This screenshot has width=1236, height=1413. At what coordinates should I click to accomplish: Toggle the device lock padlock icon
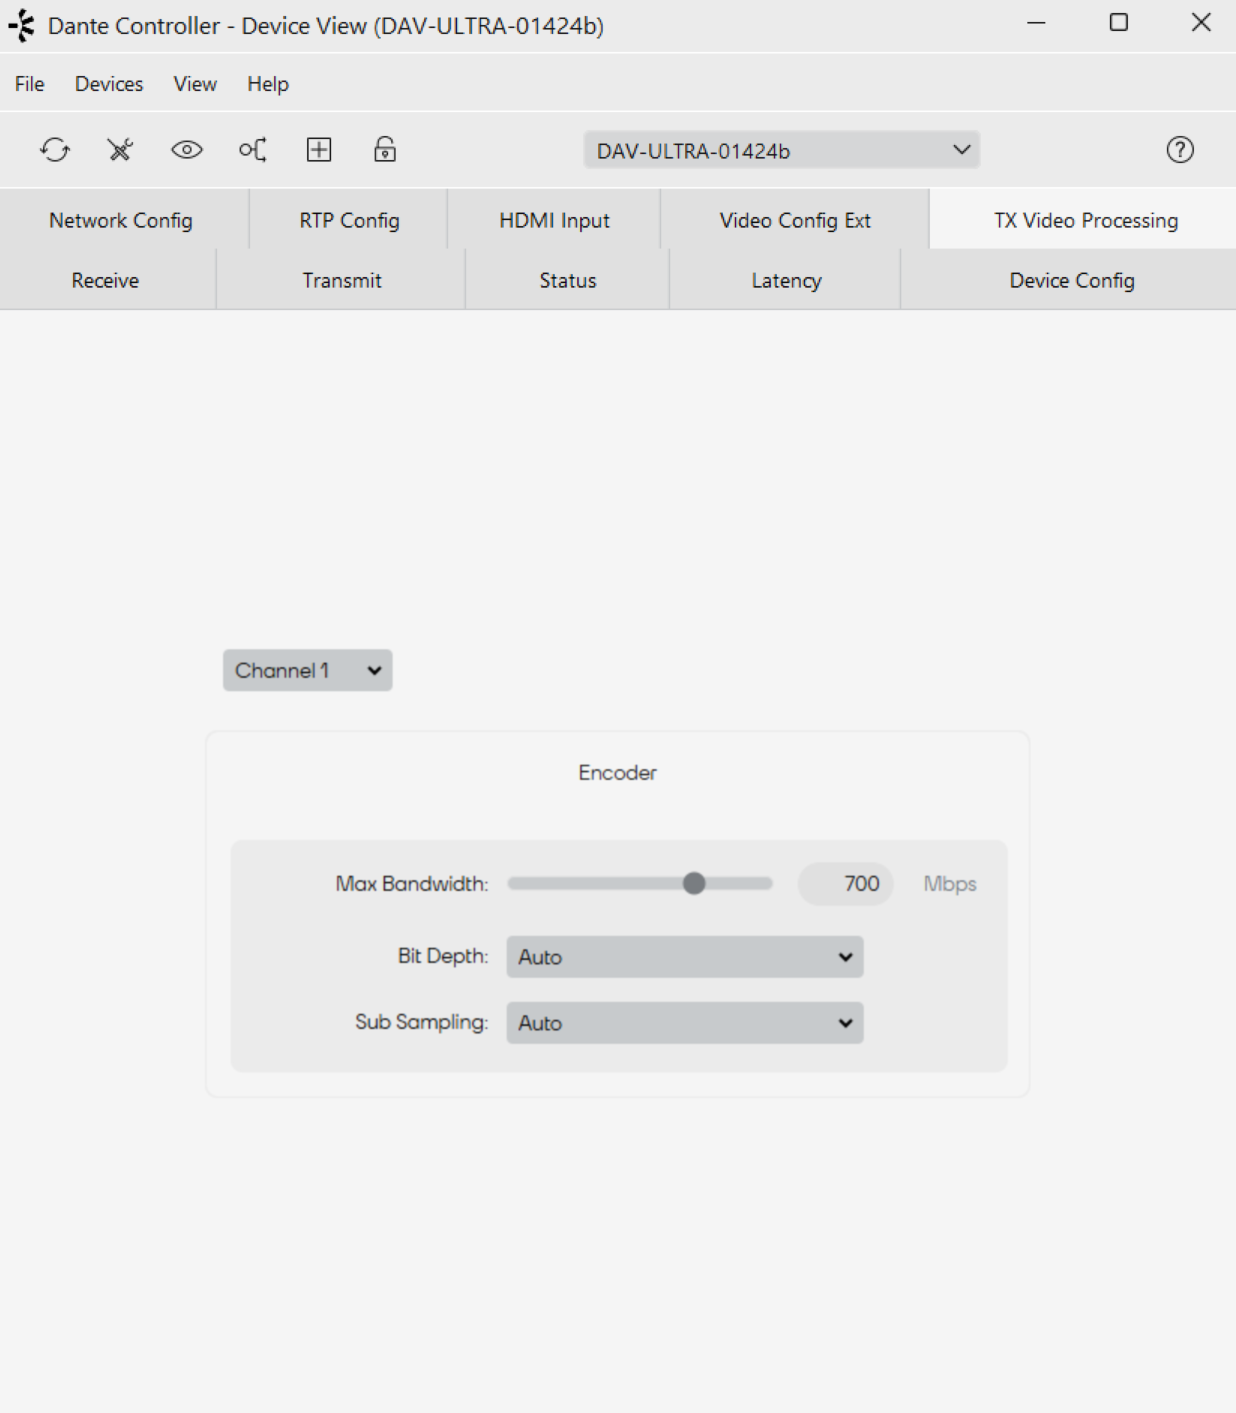385,150
